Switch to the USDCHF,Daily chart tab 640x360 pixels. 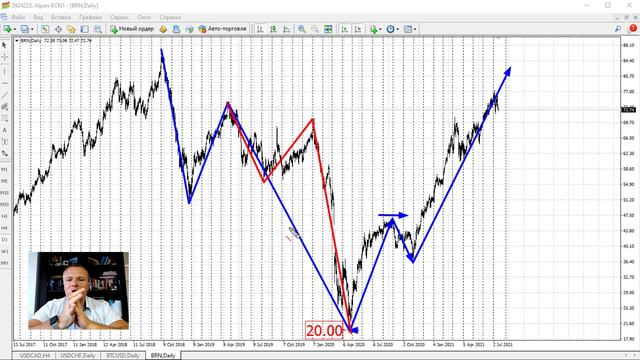pyautogui.click(x=78, y=356)
